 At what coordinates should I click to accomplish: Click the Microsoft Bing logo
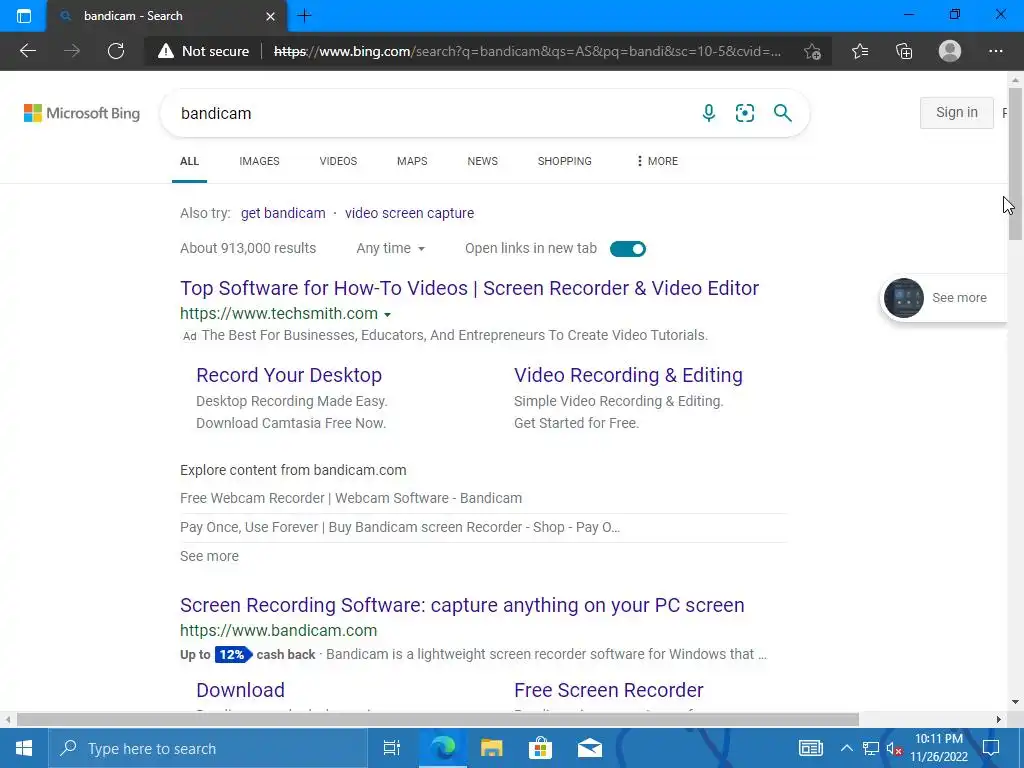[82, 113]
